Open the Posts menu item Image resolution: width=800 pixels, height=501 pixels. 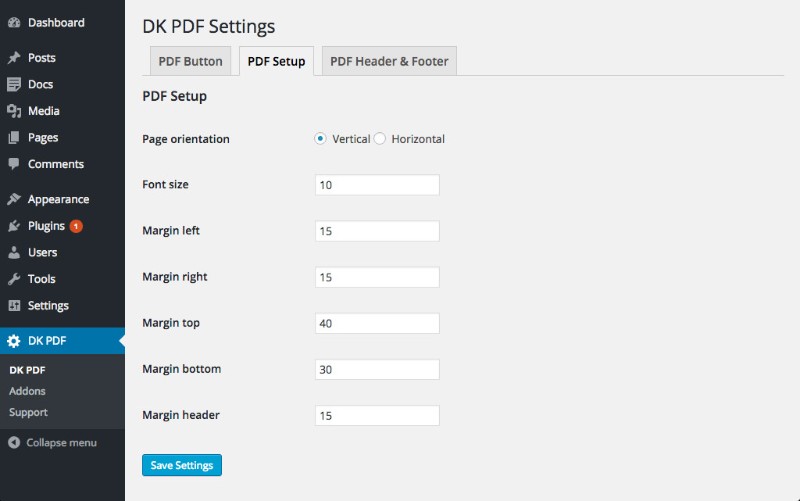tap(41, 58)
